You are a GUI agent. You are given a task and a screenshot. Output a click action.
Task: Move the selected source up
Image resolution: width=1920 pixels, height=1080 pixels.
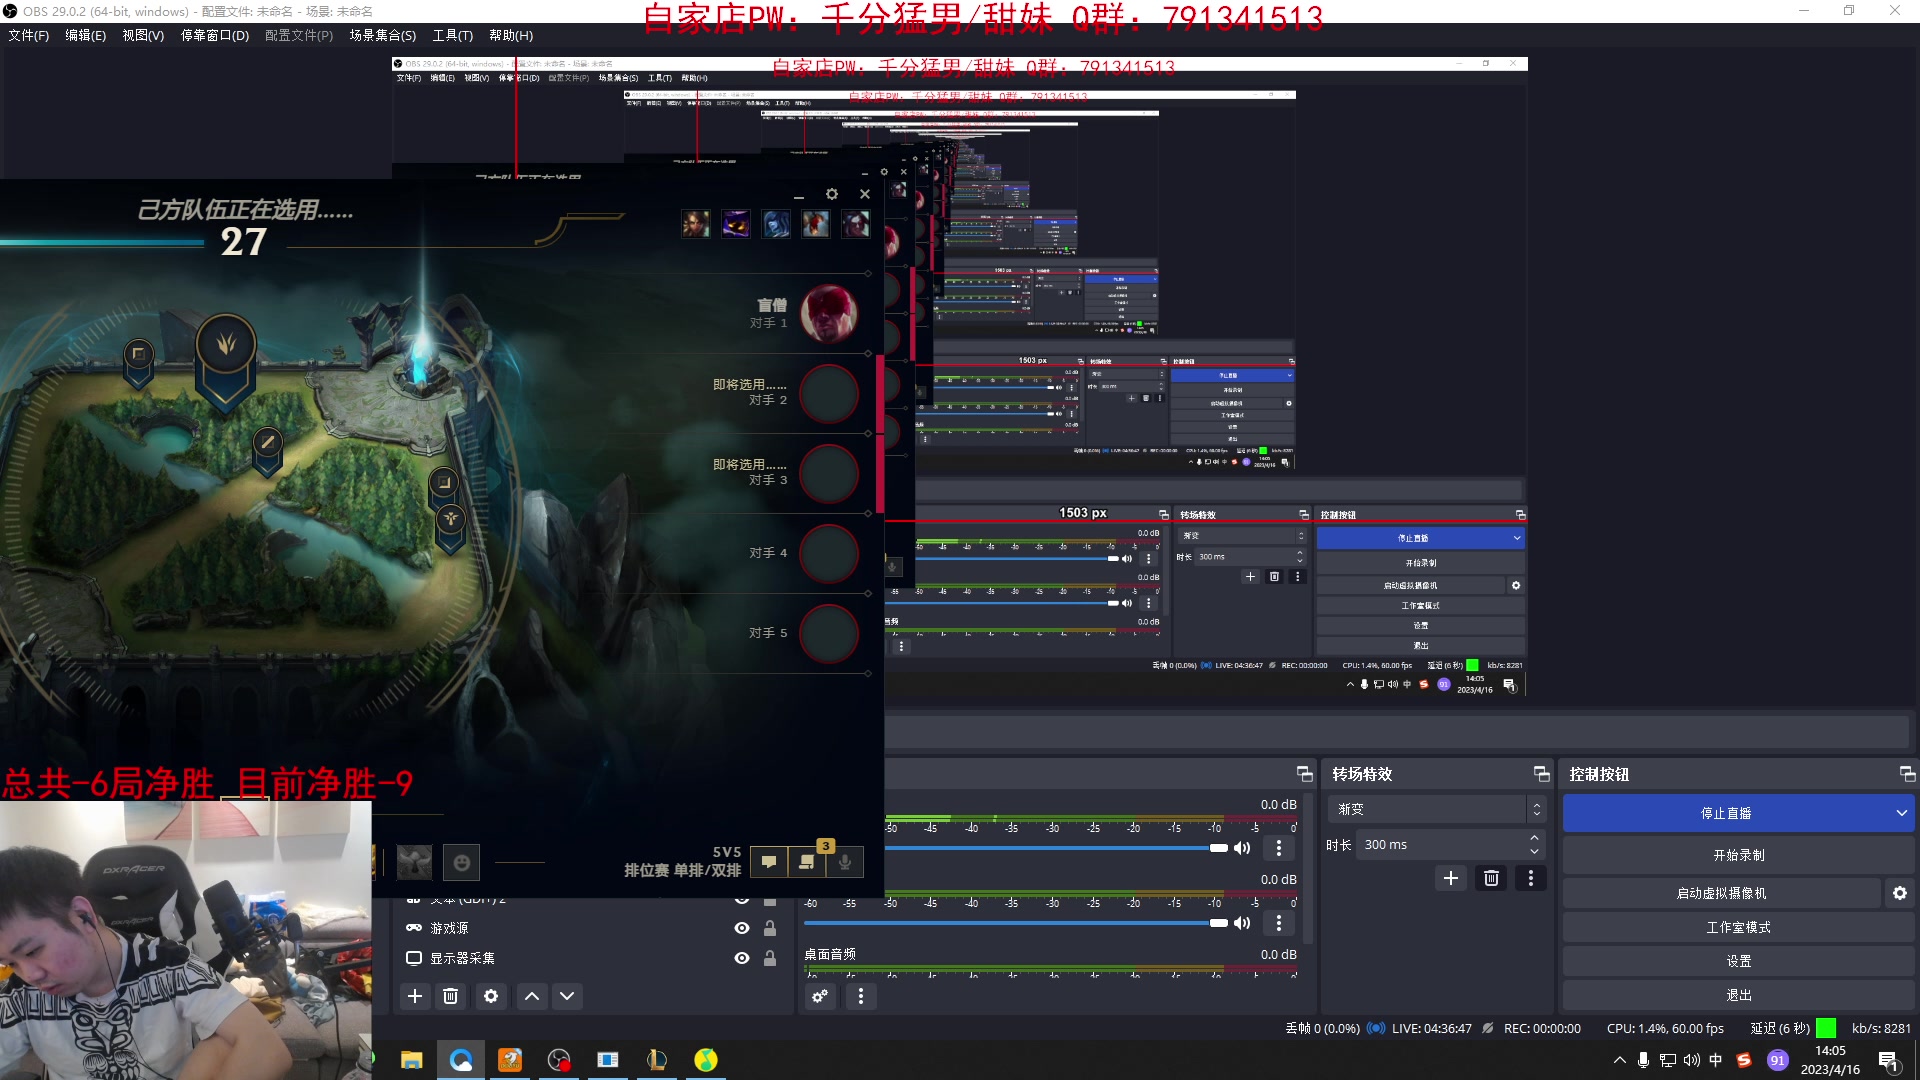[x=532, y=996]
